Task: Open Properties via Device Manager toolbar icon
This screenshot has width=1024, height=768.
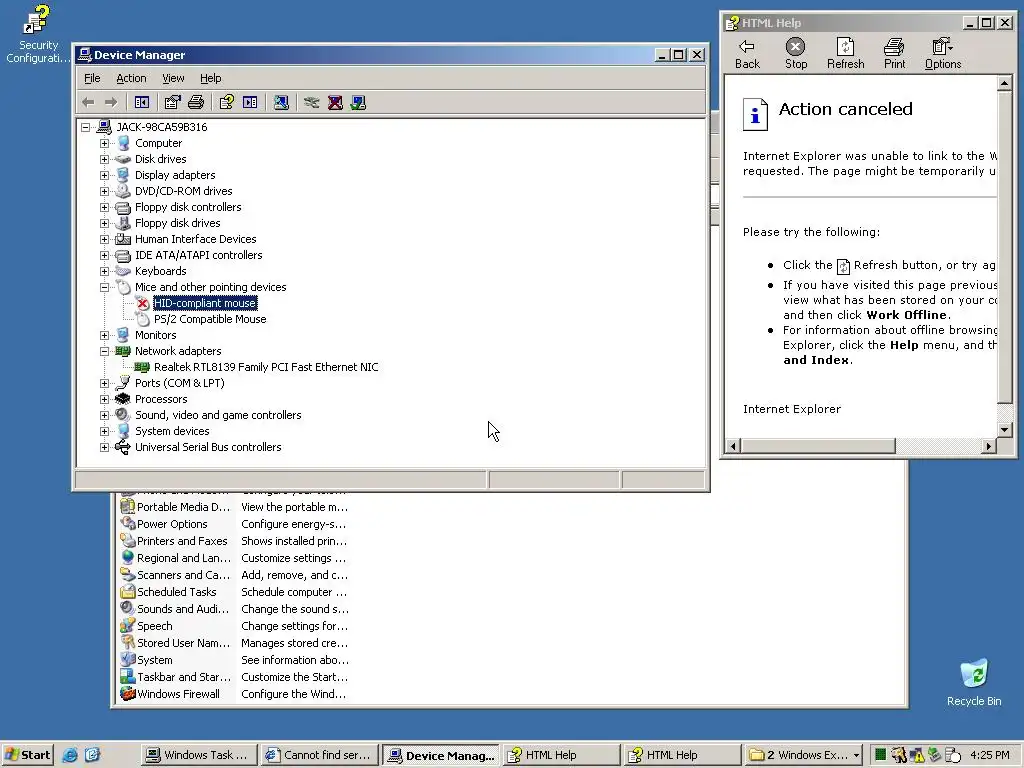Action: tap(172, 103)
